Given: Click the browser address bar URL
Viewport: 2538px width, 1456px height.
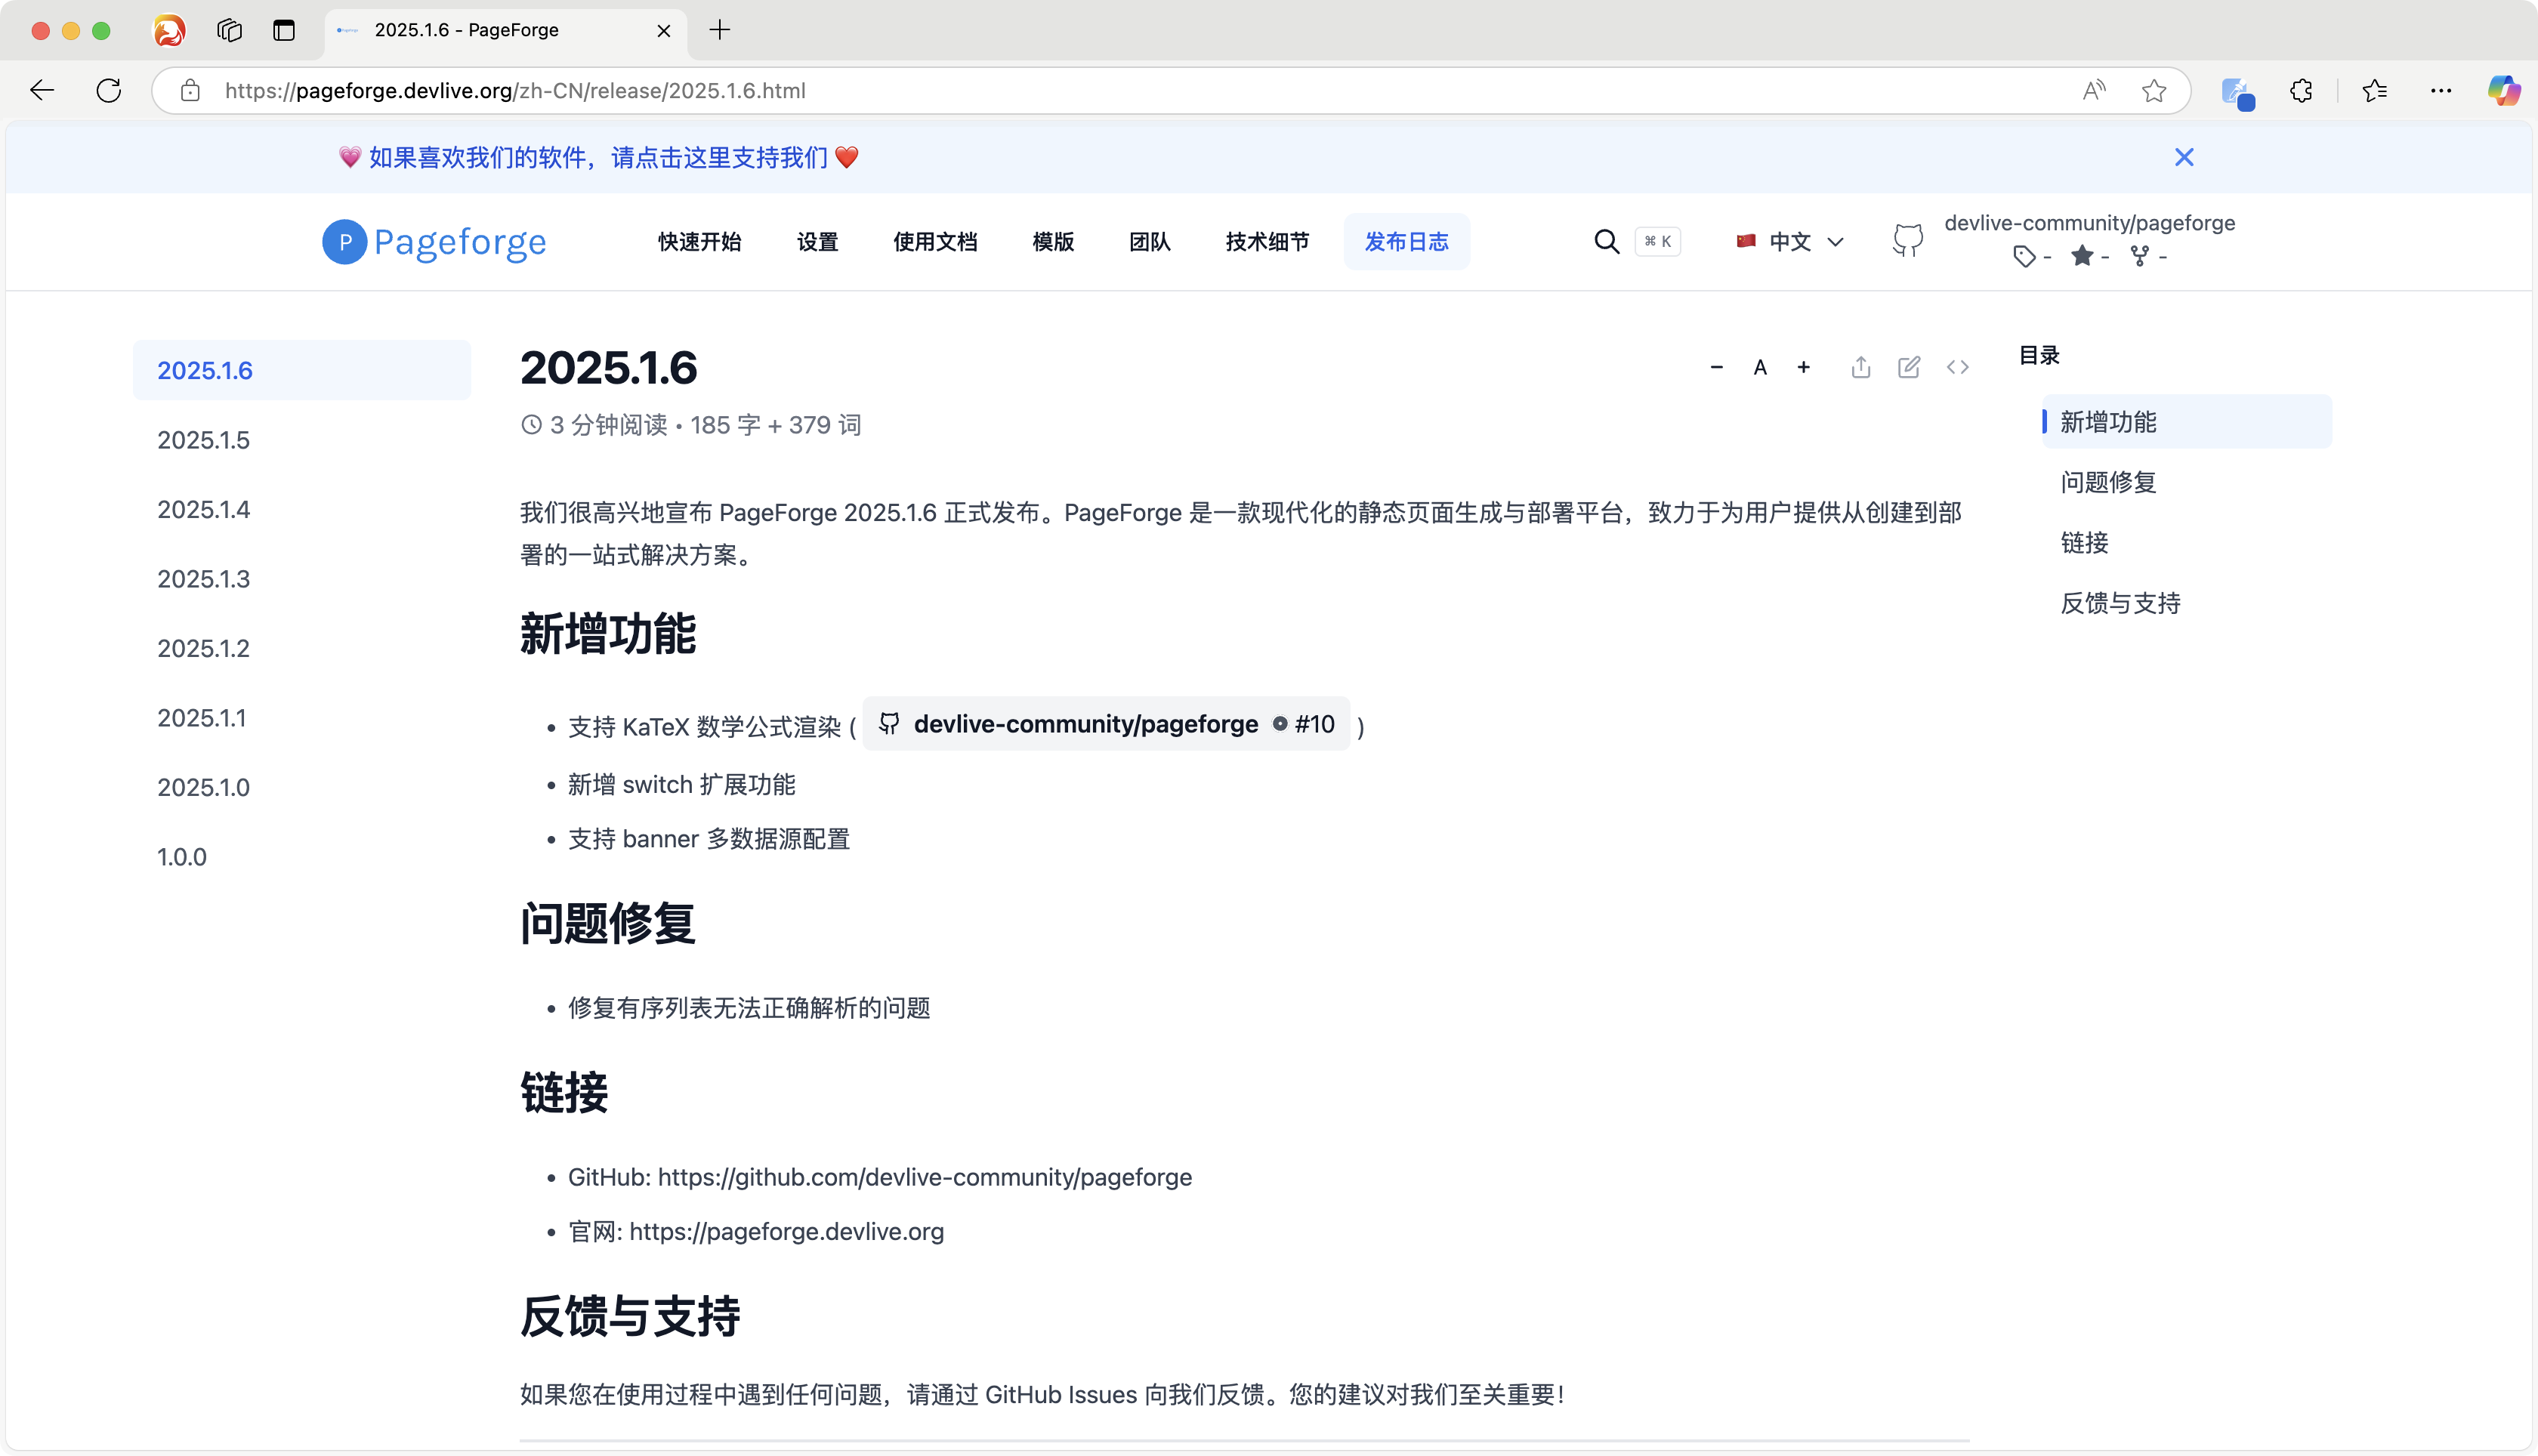Looking at the screenshot, I should tap(515, 91).
